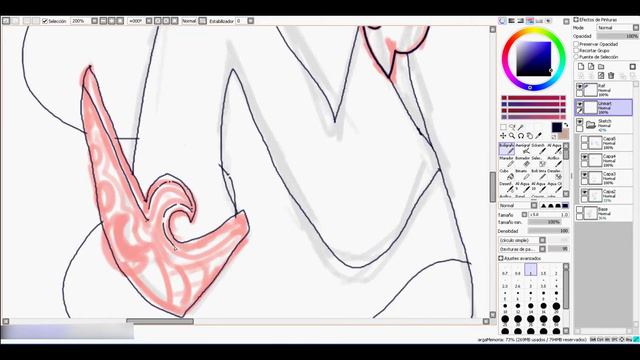The width and height of the screenshot is (640, 360).
Task: Show the Capa5 layer
Action: click(584, 140)
